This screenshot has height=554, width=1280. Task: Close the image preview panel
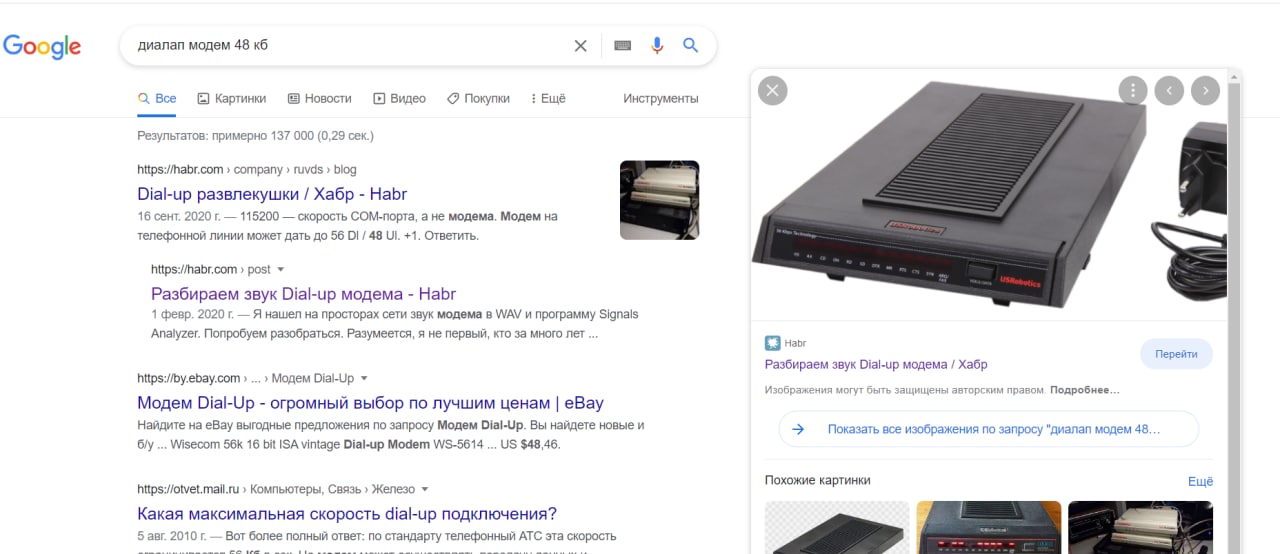772,90
